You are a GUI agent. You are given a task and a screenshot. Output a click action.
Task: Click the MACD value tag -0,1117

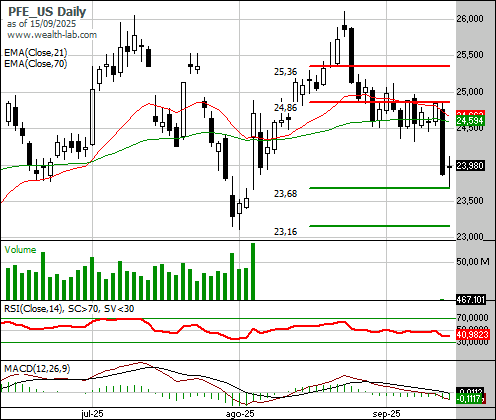tap(469, 398)
